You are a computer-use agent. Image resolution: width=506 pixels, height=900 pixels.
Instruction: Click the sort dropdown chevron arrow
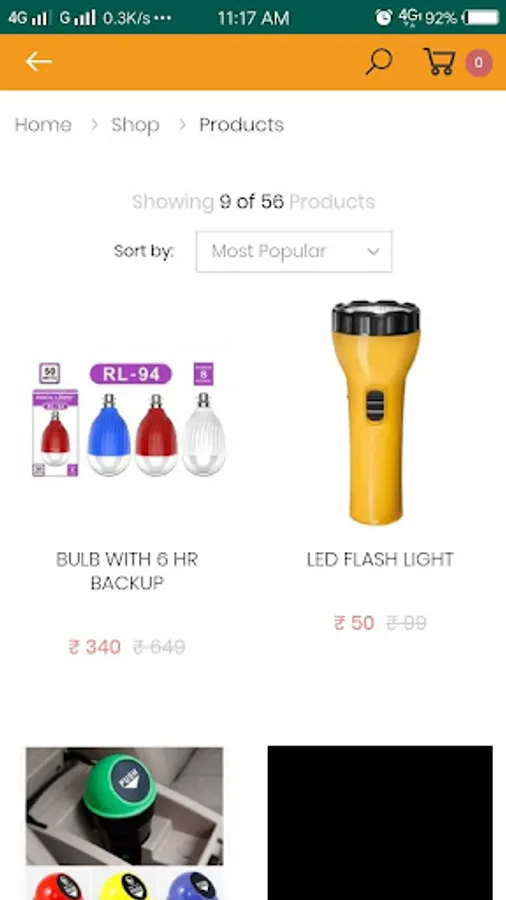[x=373, y=252]
